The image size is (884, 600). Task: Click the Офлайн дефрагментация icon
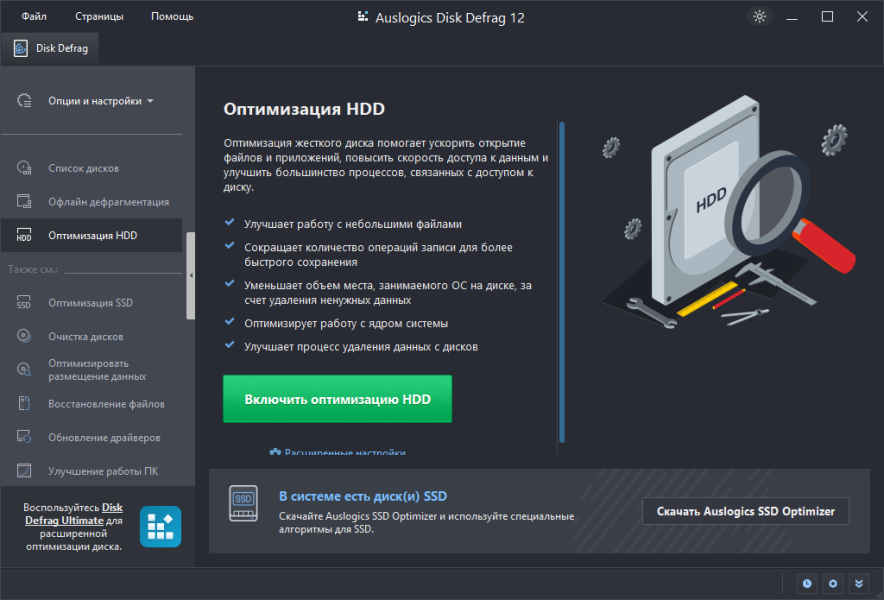(24, 201)
